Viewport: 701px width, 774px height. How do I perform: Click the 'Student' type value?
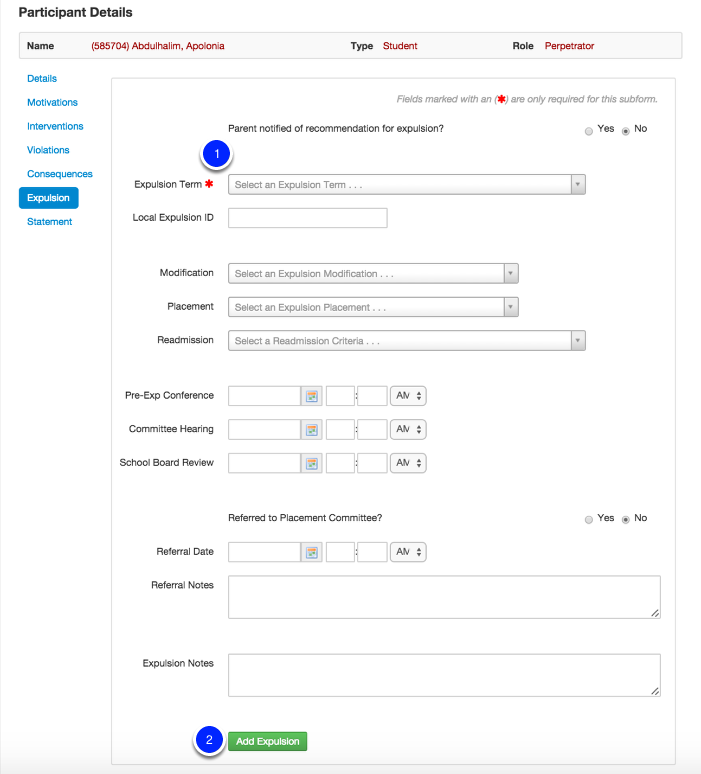tap(400, 46)
